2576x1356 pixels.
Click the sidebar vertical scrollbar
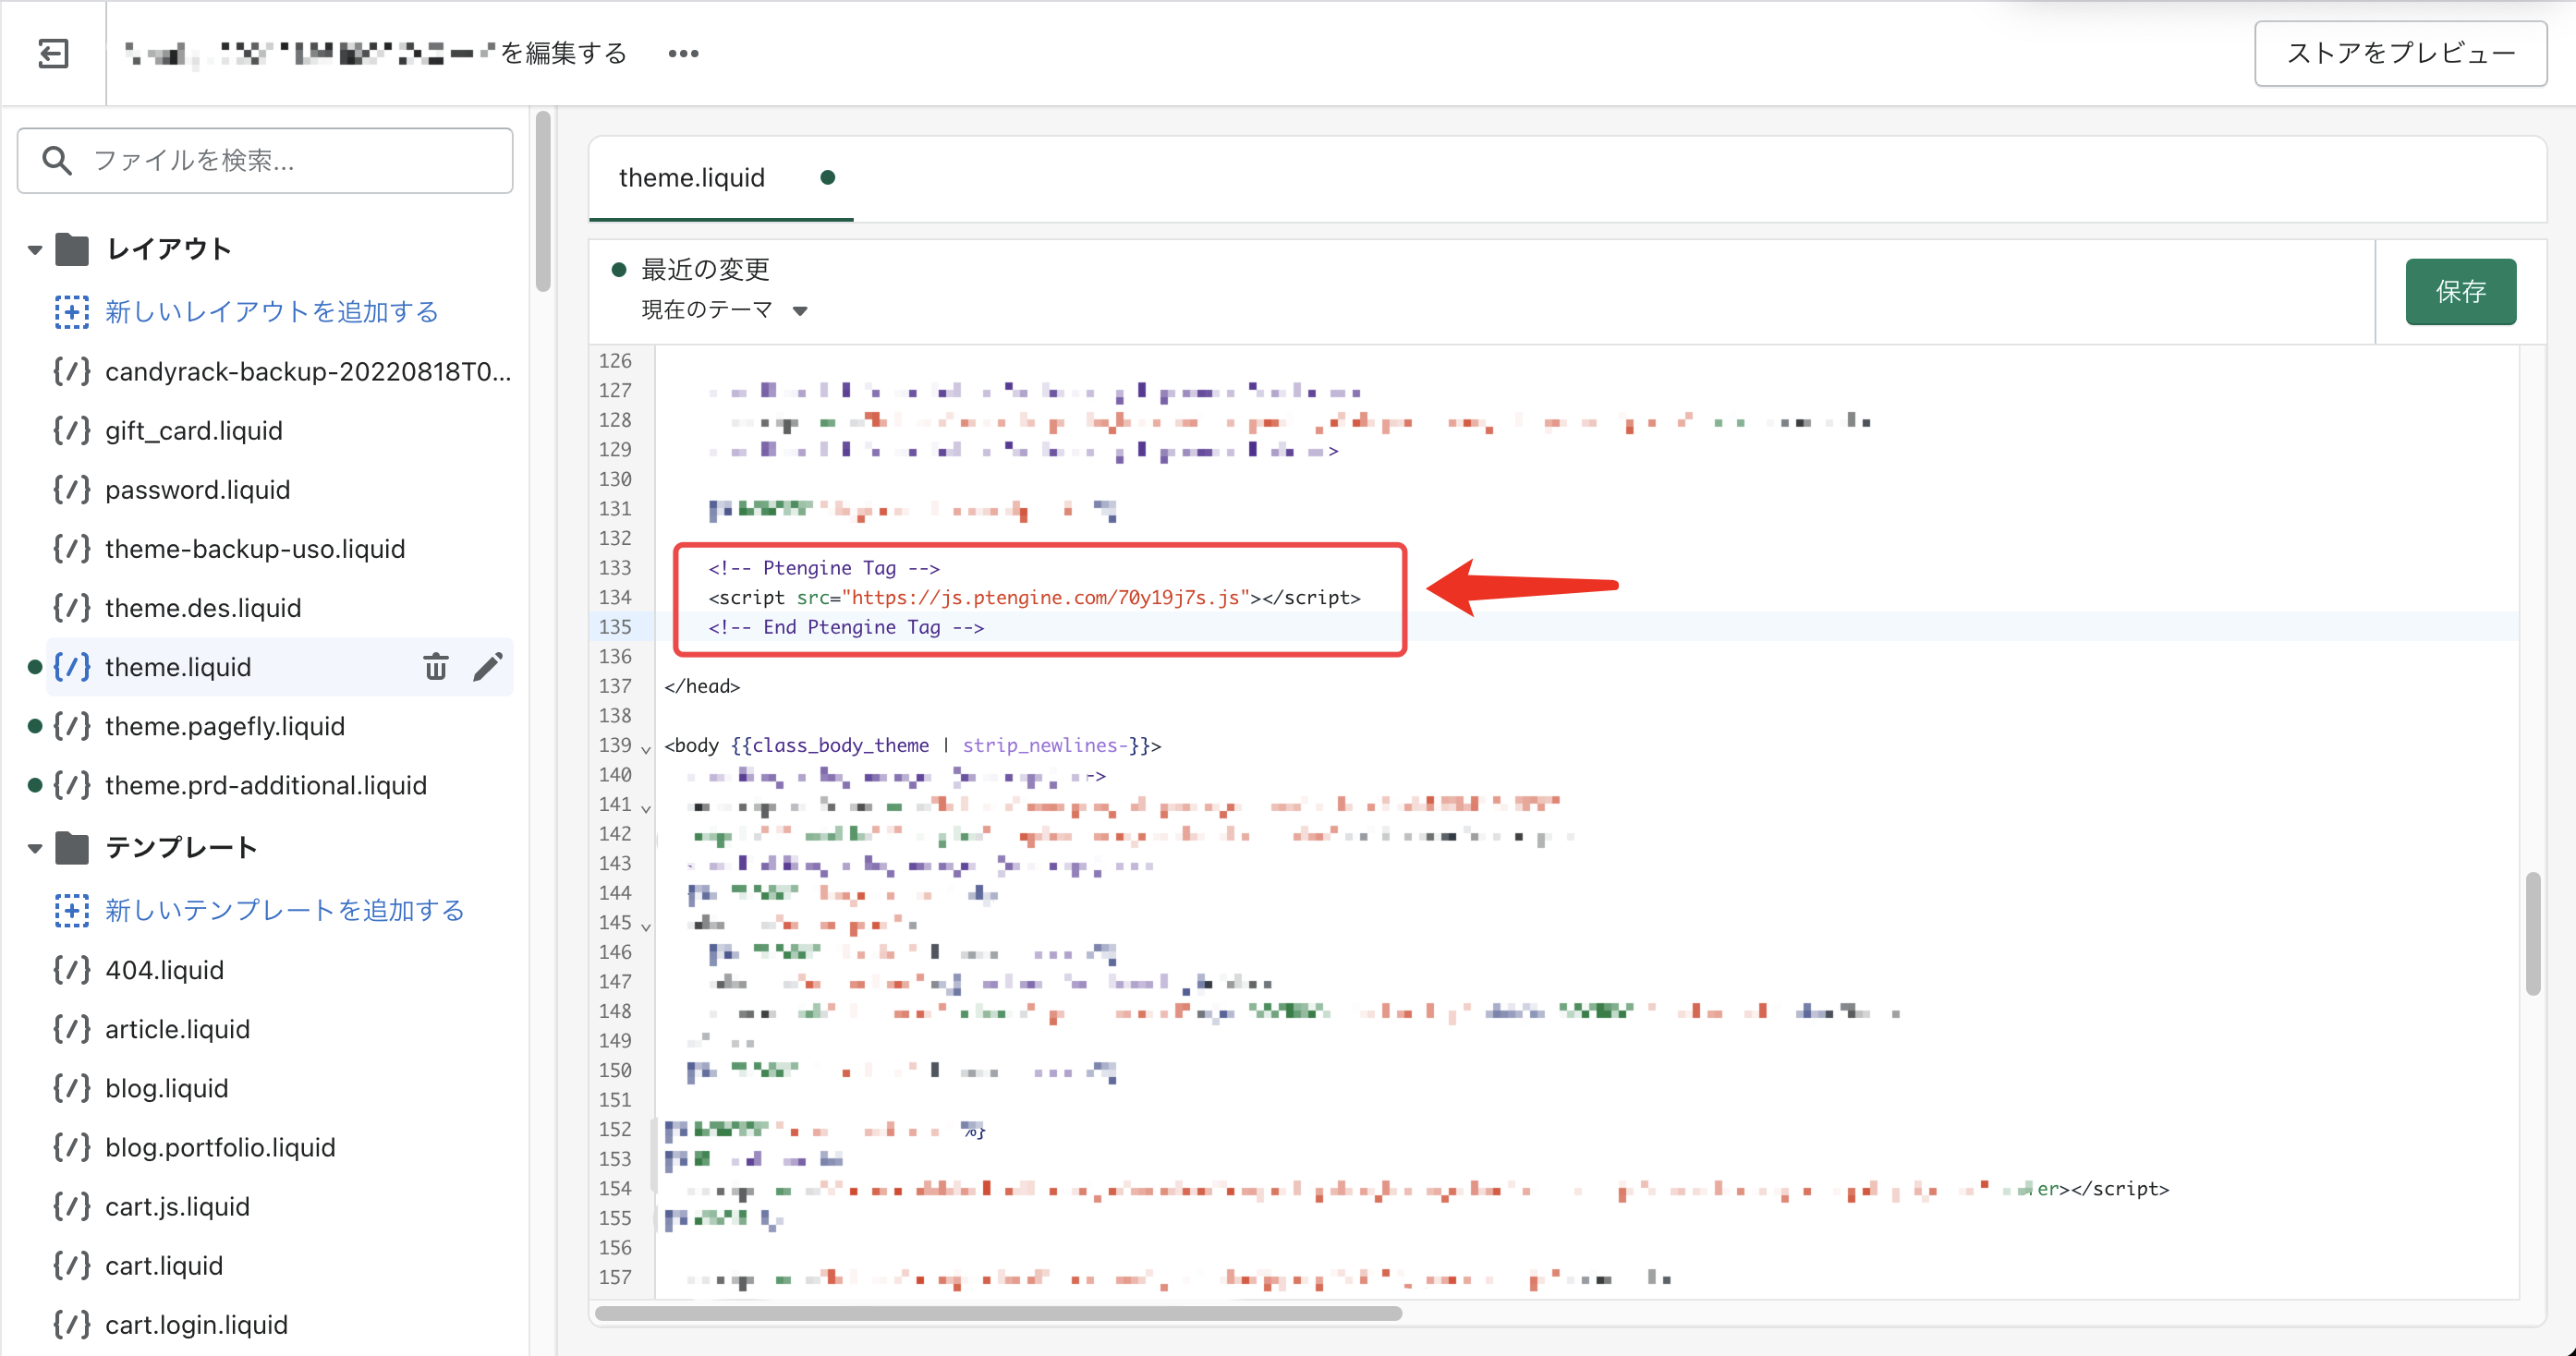[543, 201]
